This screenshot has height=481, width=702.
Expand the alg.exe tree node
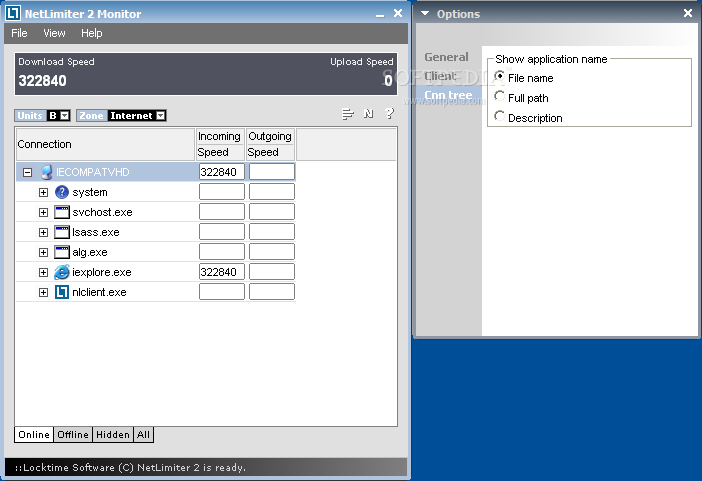click(x=43, y=252)
